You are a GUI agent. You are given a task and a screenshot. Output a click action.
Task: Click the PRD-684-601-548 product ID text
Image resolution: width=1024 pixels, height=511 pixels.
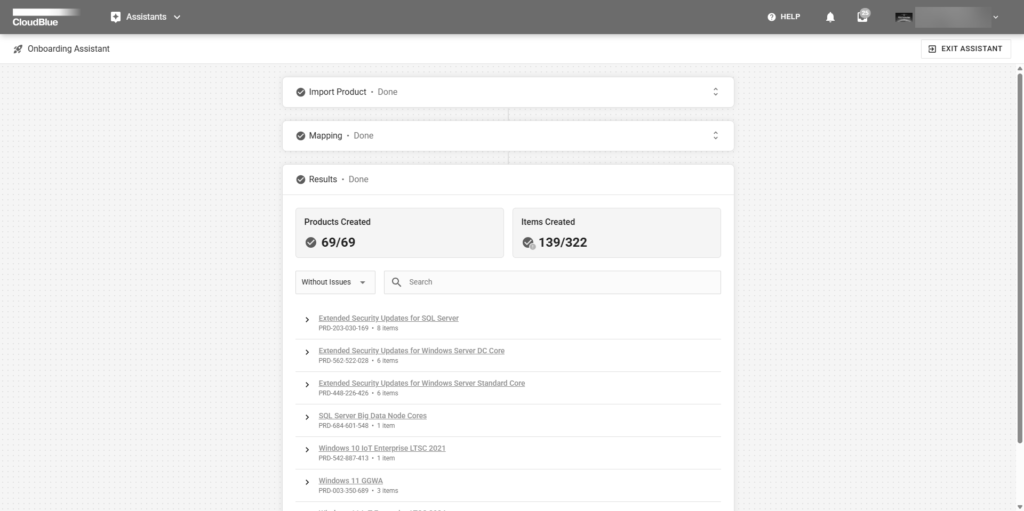[x=344, y=425]
